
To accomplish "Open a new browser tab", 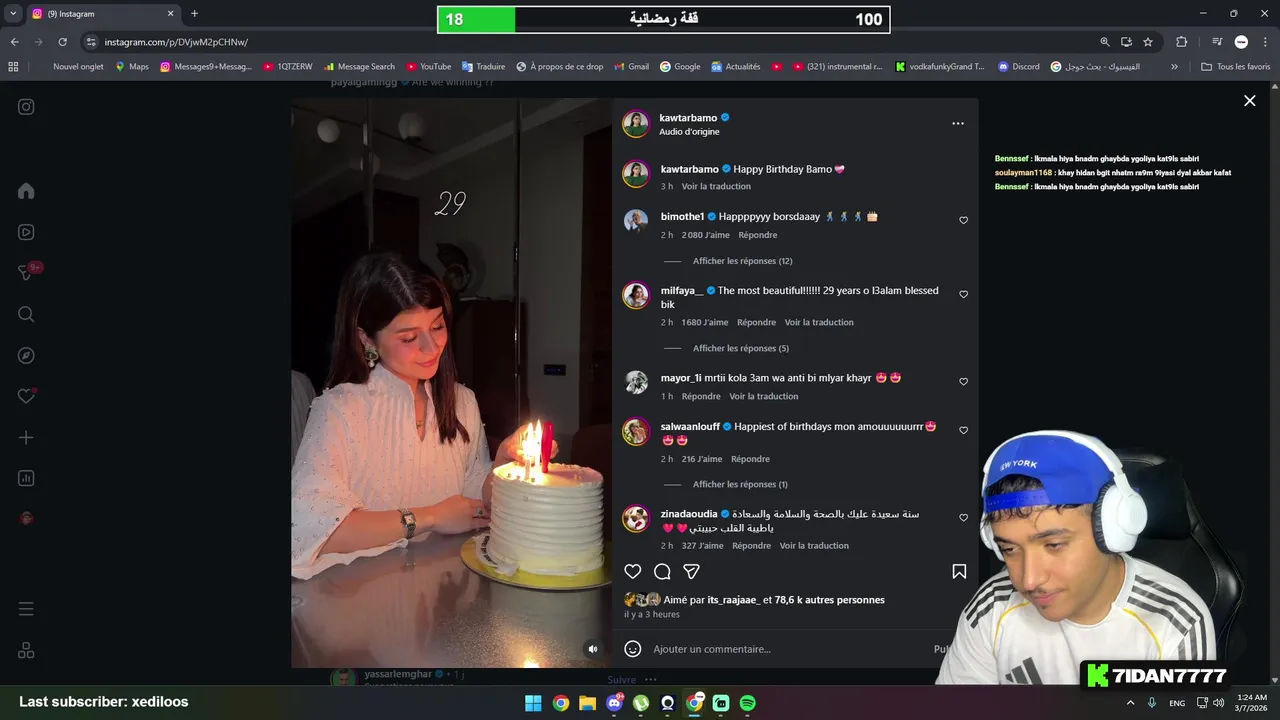I will click(x=194, y=14).
